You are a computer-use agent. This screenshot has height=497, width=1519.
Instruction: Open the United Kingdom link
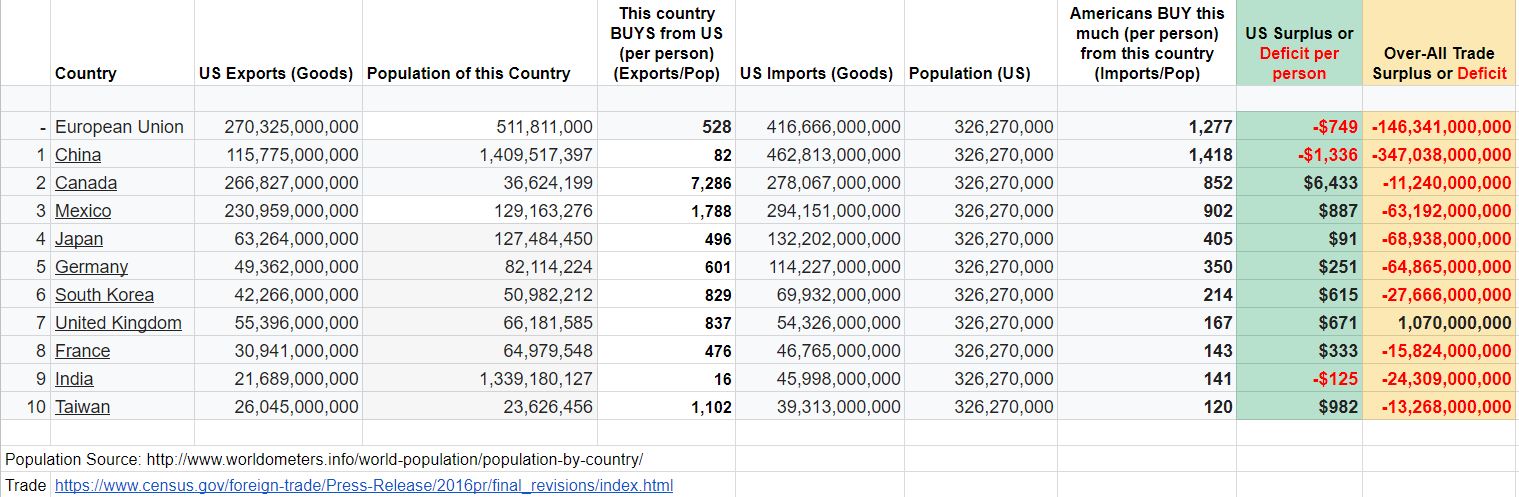(118, 323)
